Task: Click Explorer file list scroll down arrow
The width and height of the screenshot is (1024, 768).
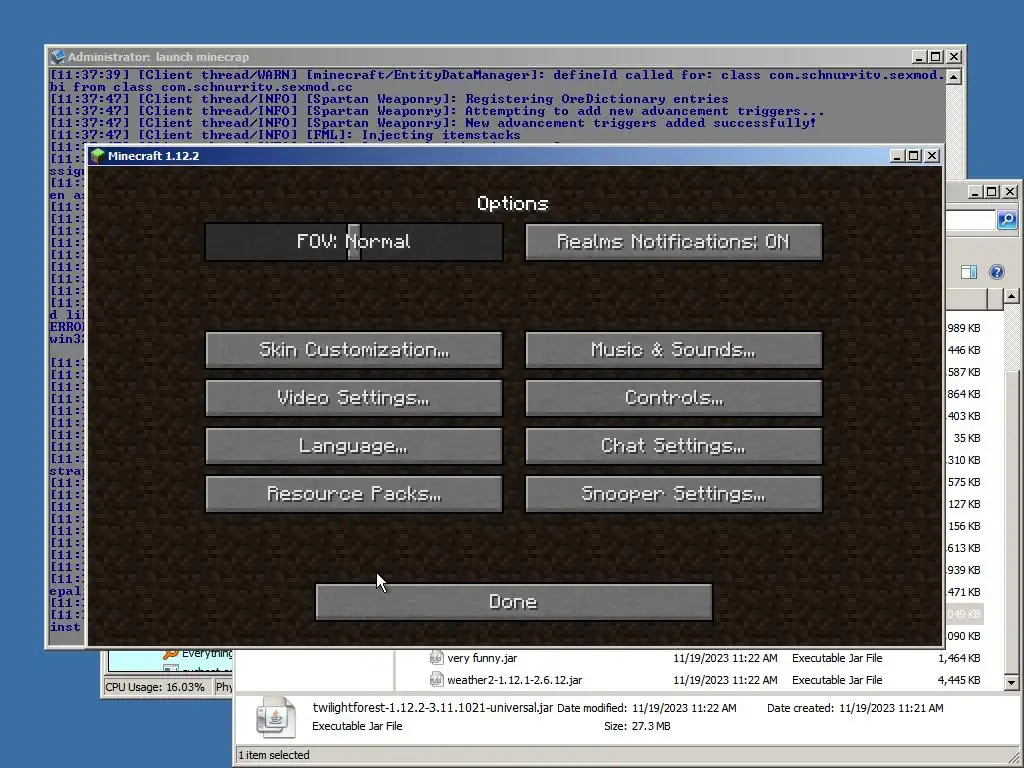Action: coord(1012,683)
